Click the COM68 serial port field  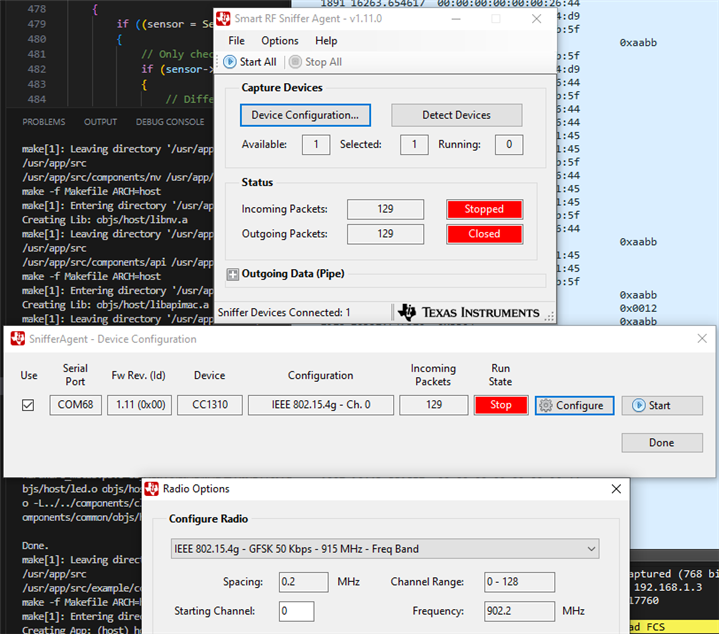point(75,405)
